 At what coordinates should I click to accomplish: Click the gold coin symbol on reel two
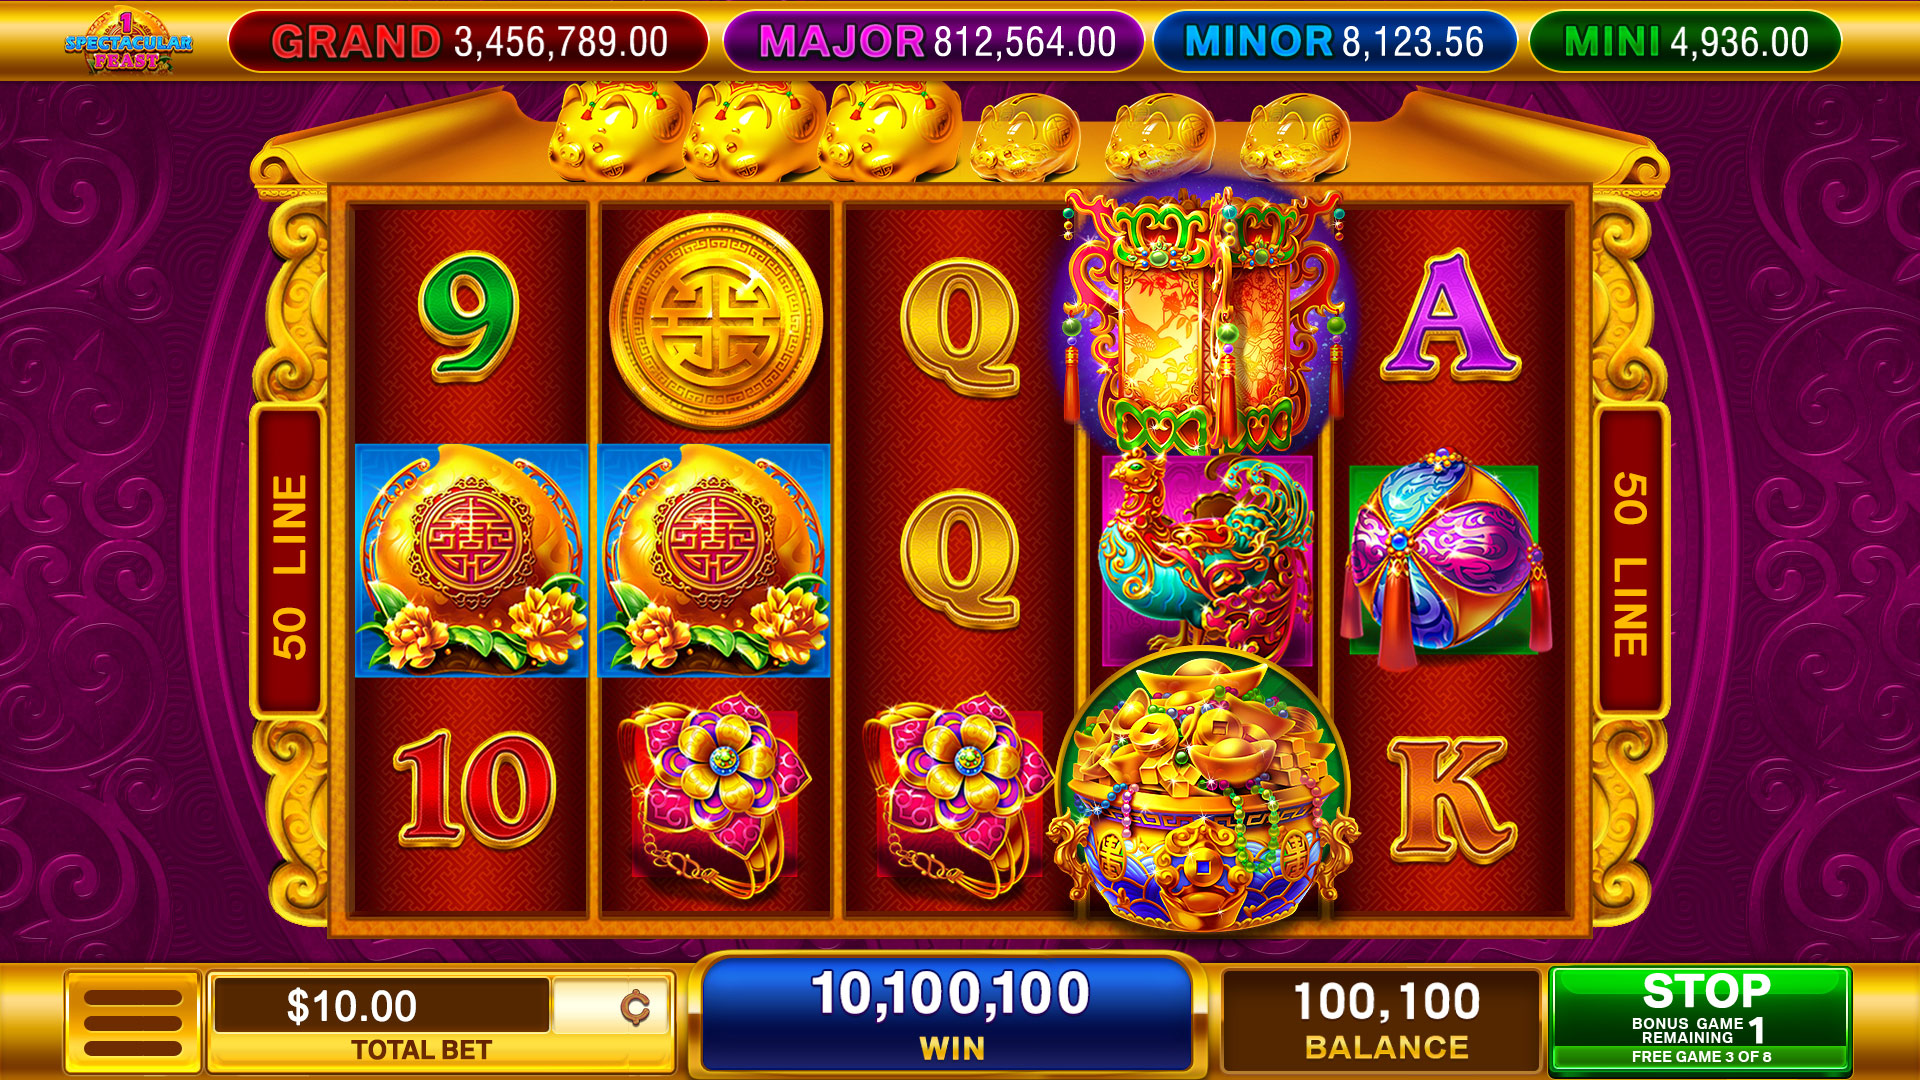pyautogui.click(x=716, y=321)
